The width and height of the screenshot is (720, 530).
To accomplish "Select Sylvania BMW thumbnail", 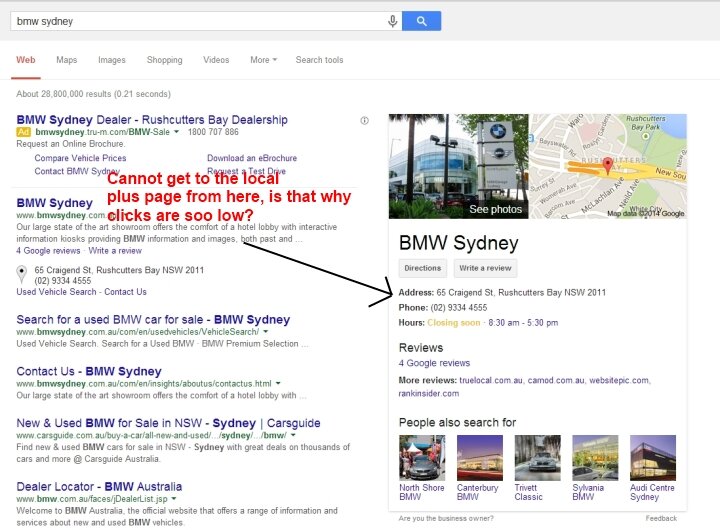I will (595, 457).
